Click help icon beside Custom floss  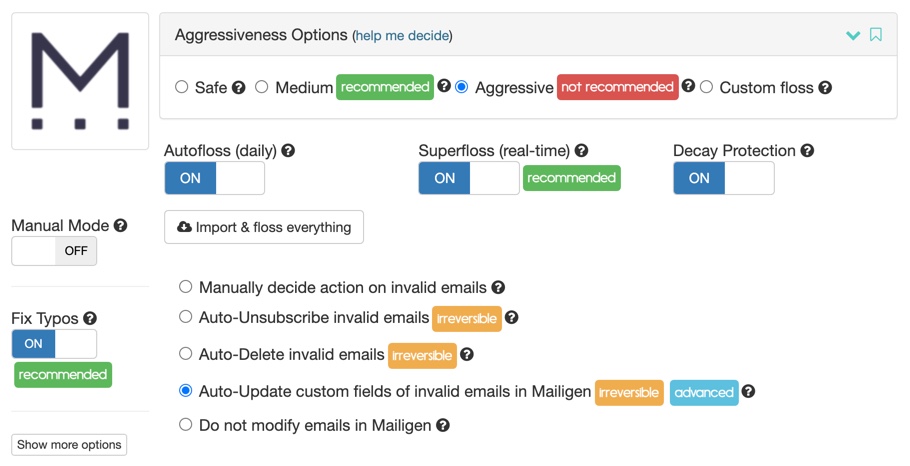[825, 88]
